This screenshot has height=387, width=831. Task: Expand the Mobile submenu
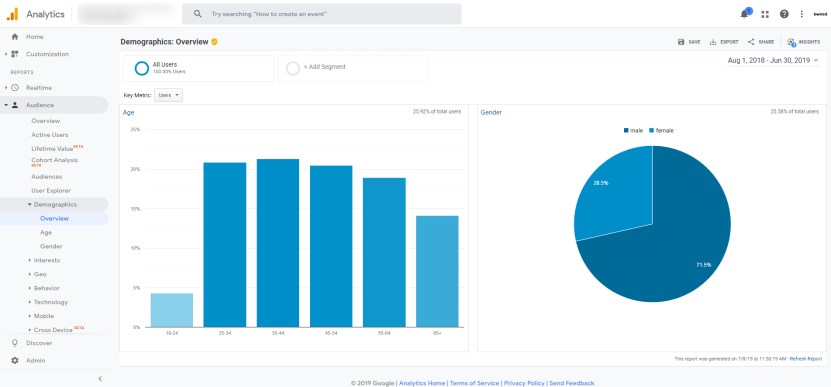[x=30, y=316]
